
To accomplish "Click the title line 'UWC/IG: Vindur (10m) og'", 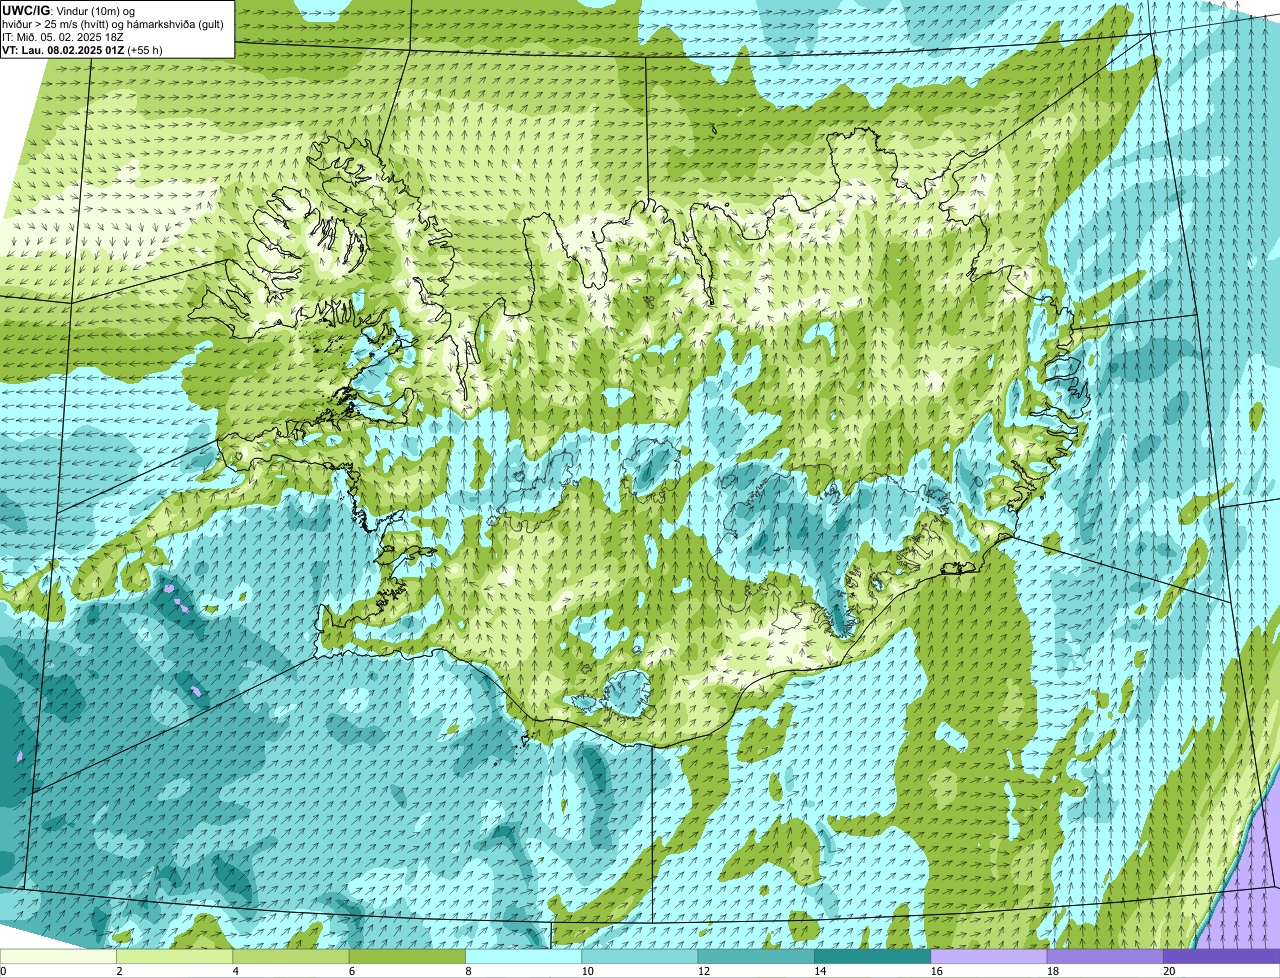I will (x=68, y=11).
